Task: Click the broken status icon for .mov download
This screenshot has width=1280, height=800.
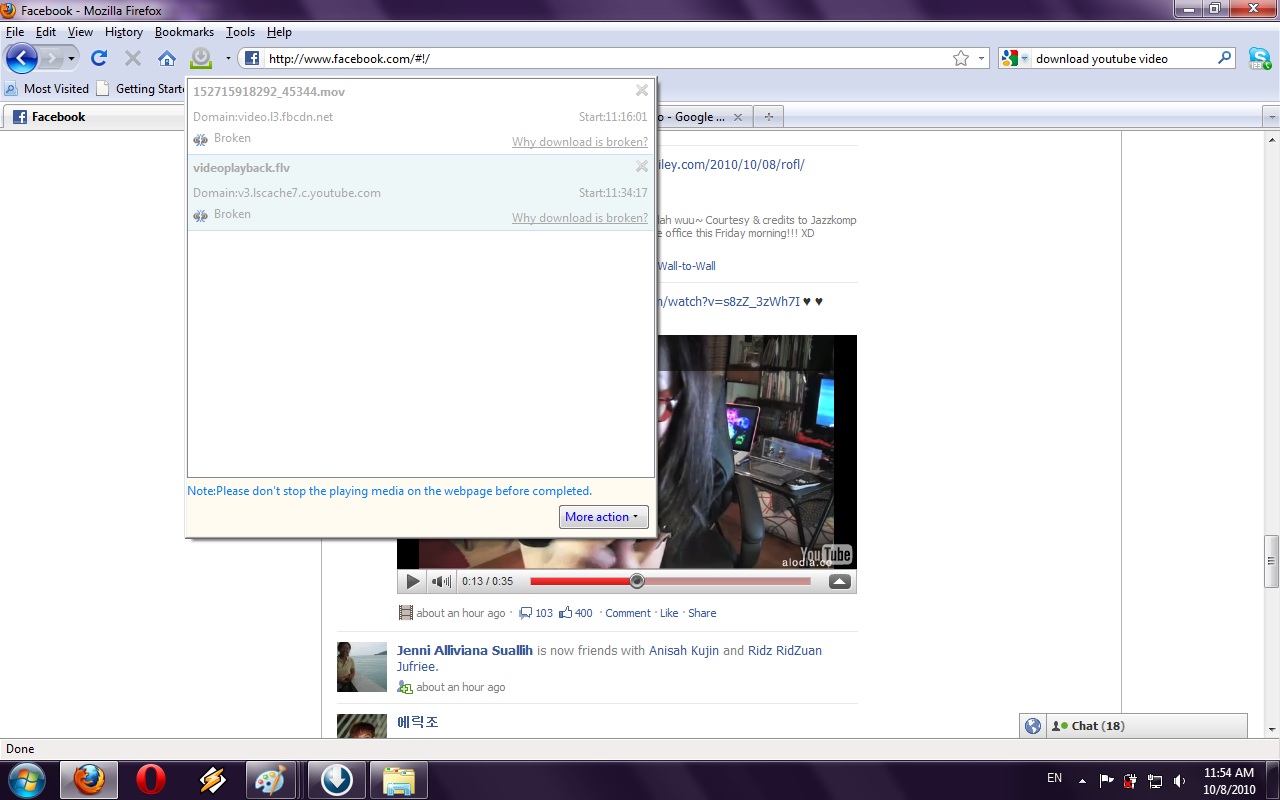Action: pos(201,139)
